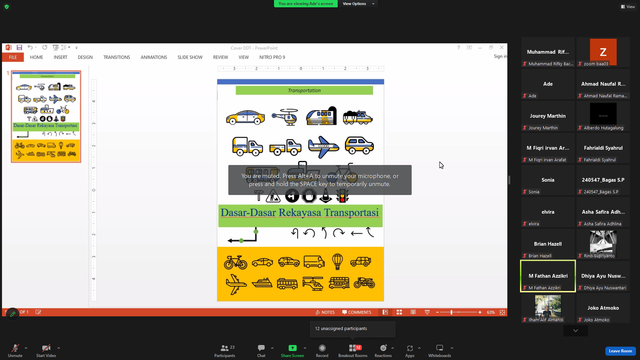
Task: Open the Chat panel
Action: click(x=261, y=350)
